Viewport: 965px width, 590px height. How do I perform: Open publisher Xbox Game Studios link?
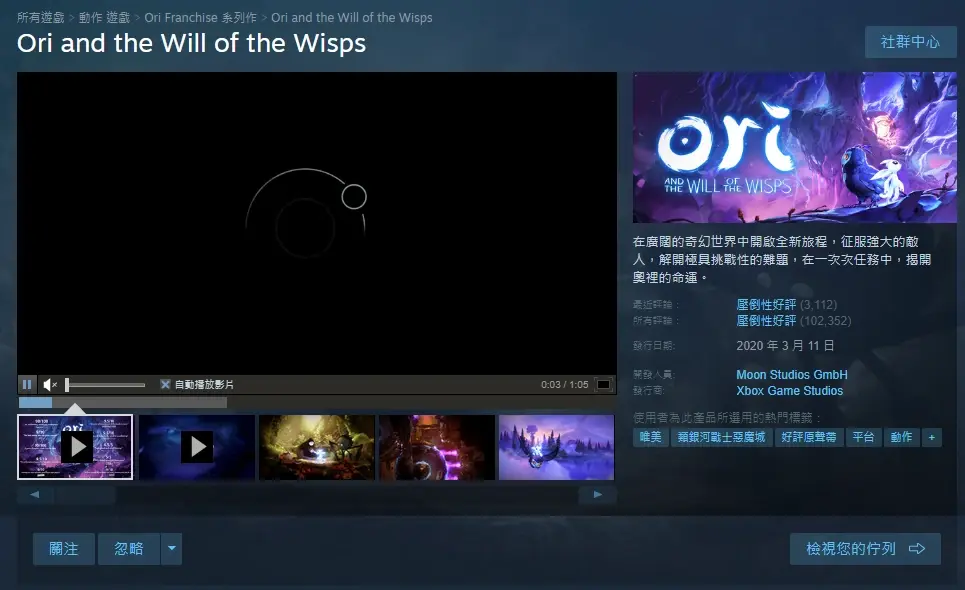[790, 391]
